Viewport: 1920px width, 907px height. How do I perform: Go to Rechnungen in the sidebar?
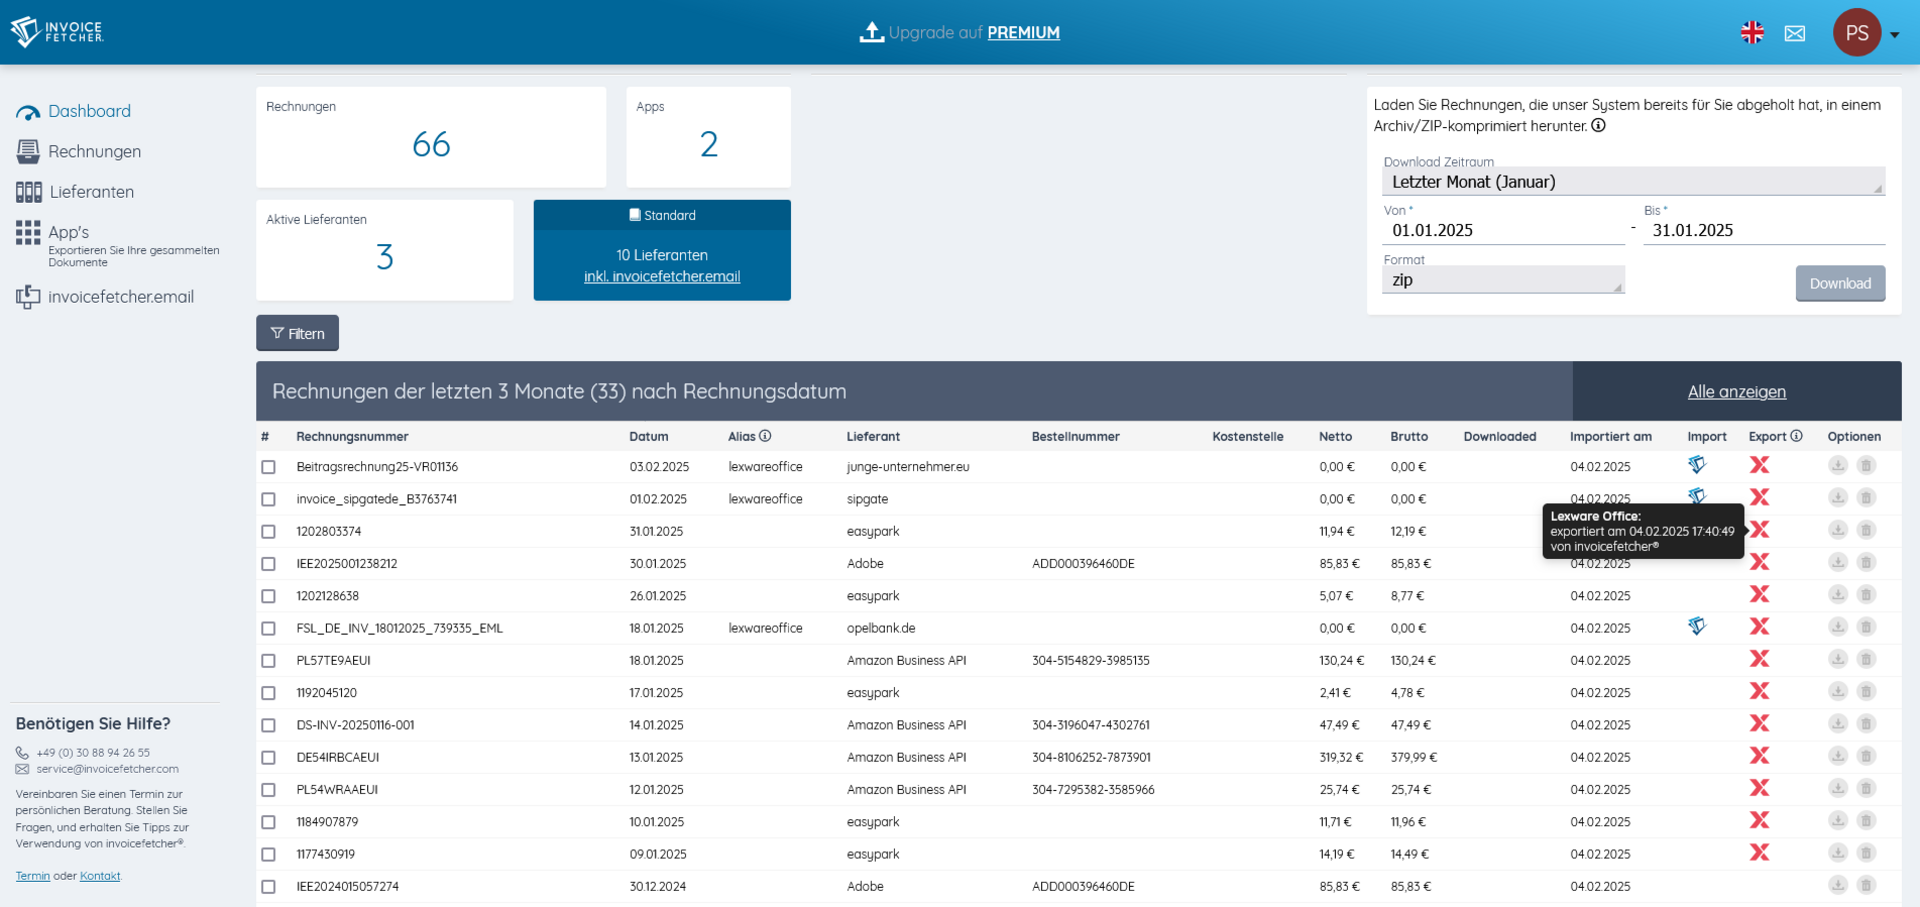pyautogui.click(x=94, y=152)
